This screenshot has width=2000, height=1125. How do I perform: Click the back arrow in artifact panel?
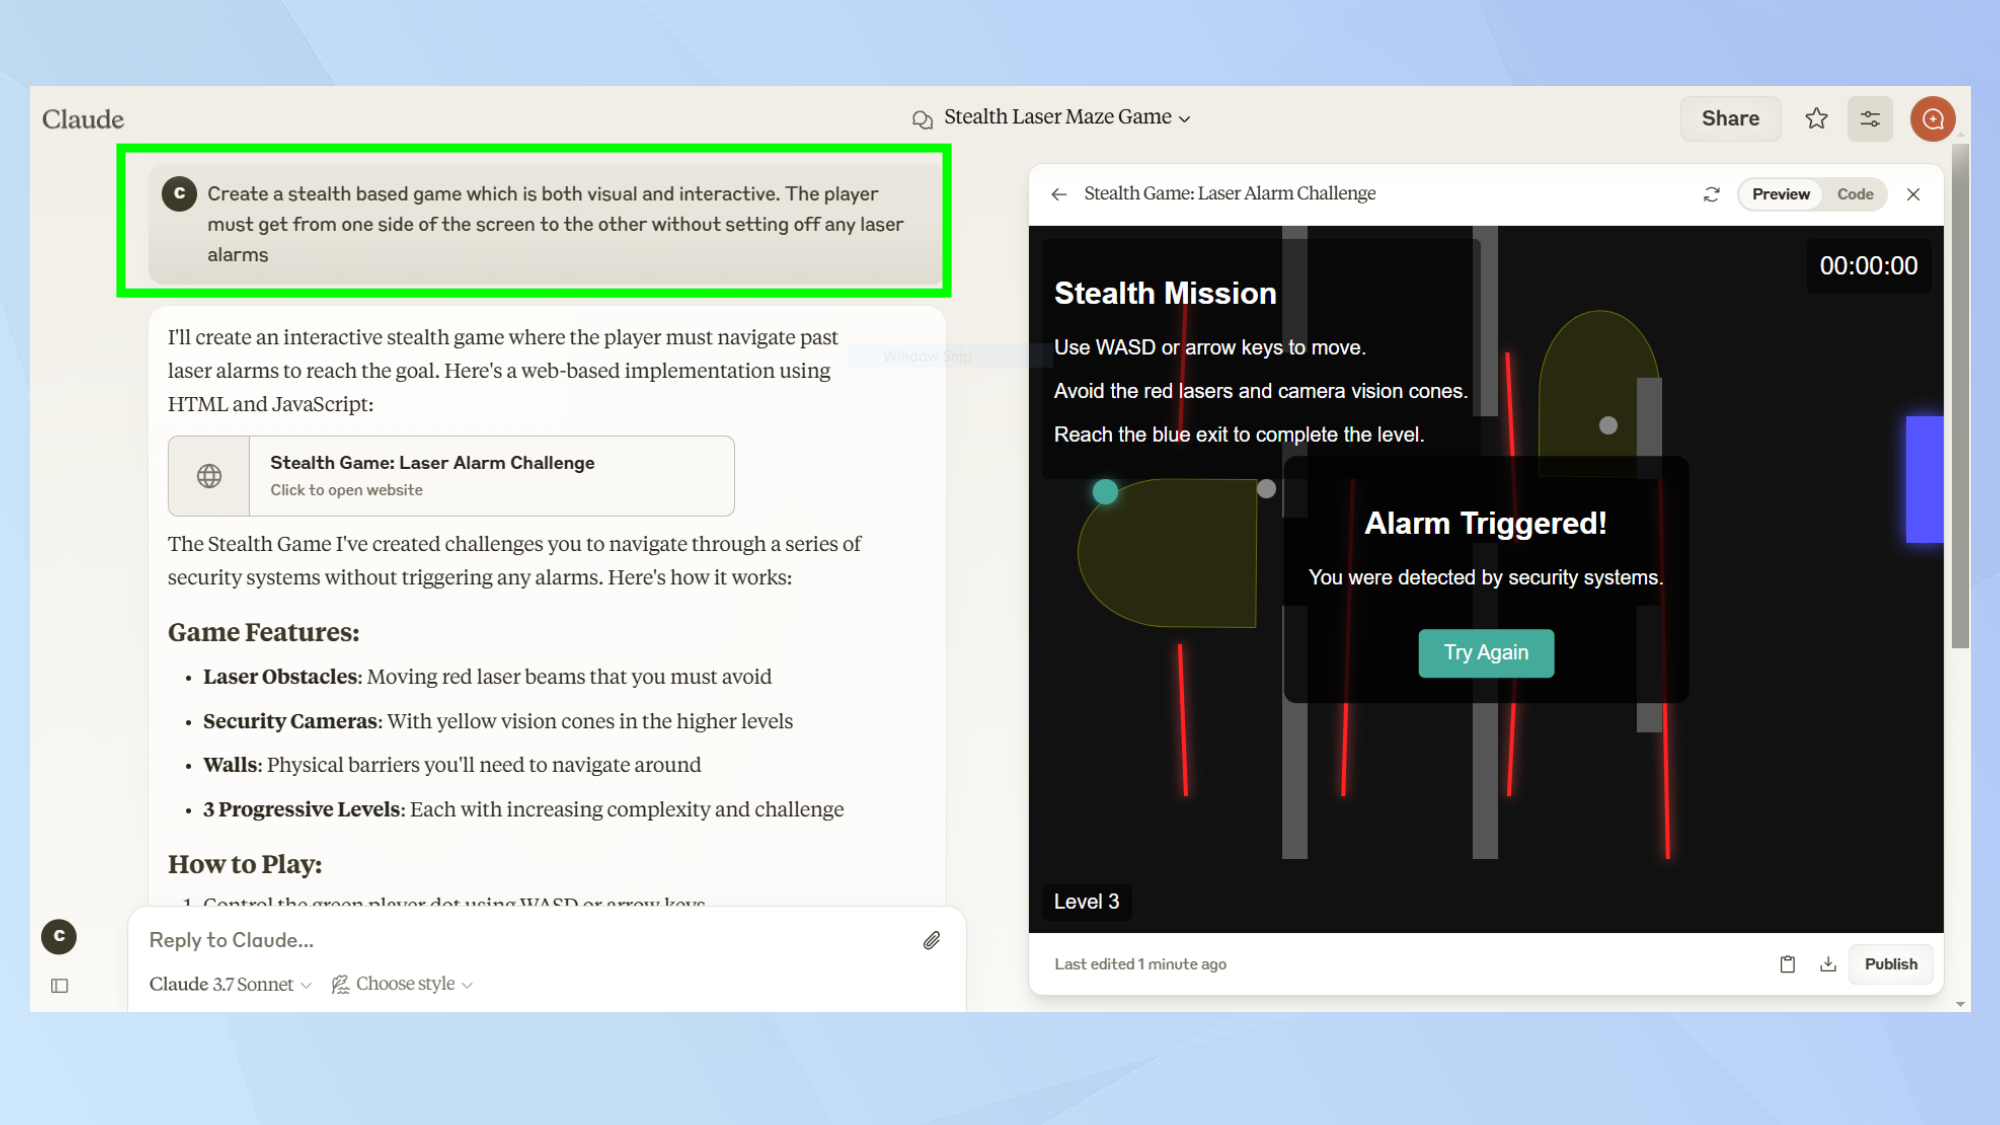pyautogui.click(x=1059, y=194)
